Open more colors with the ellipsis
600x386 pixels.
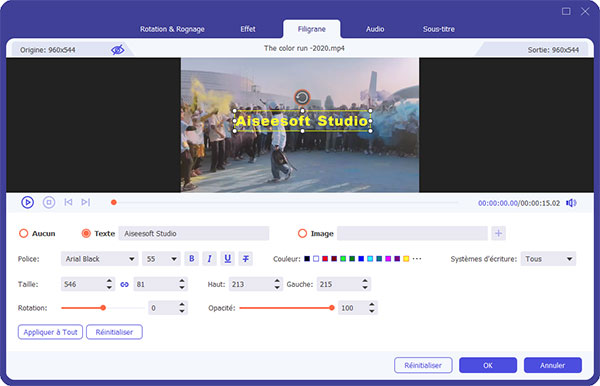tap(417, 259)
